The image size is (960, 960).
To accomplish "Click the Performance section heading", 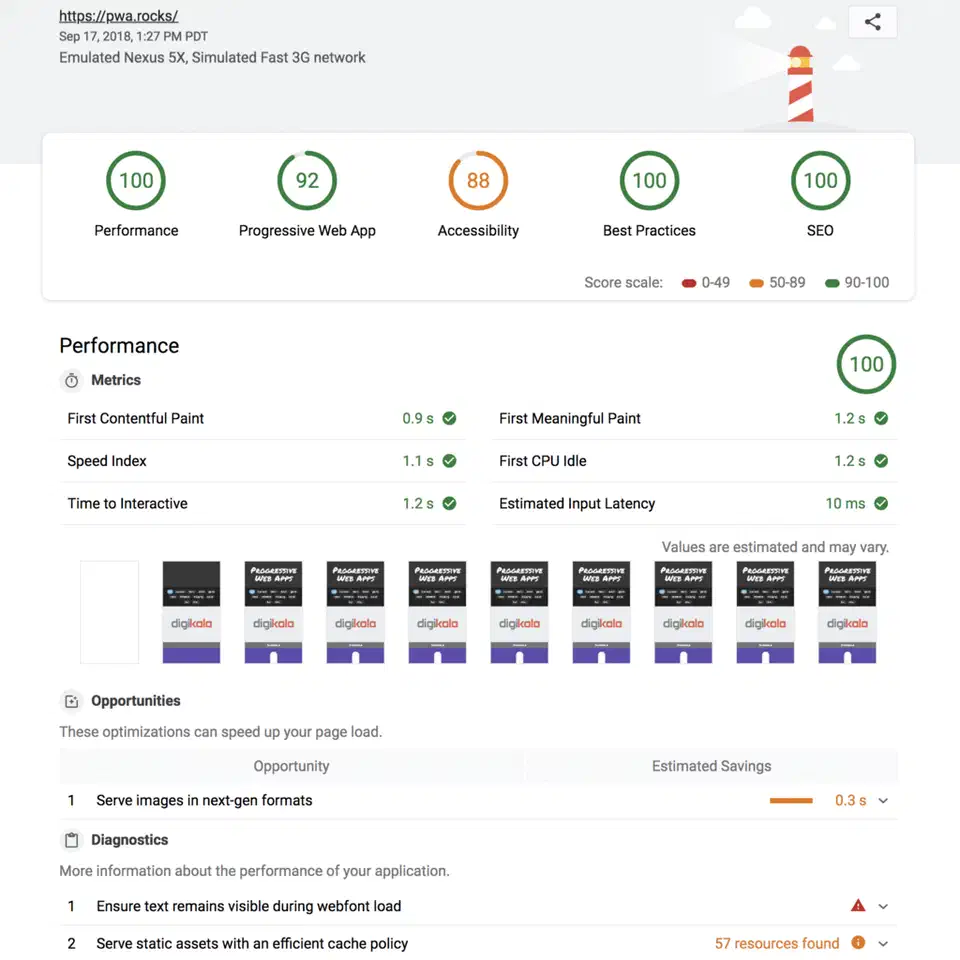I will [x=119, y=345].
